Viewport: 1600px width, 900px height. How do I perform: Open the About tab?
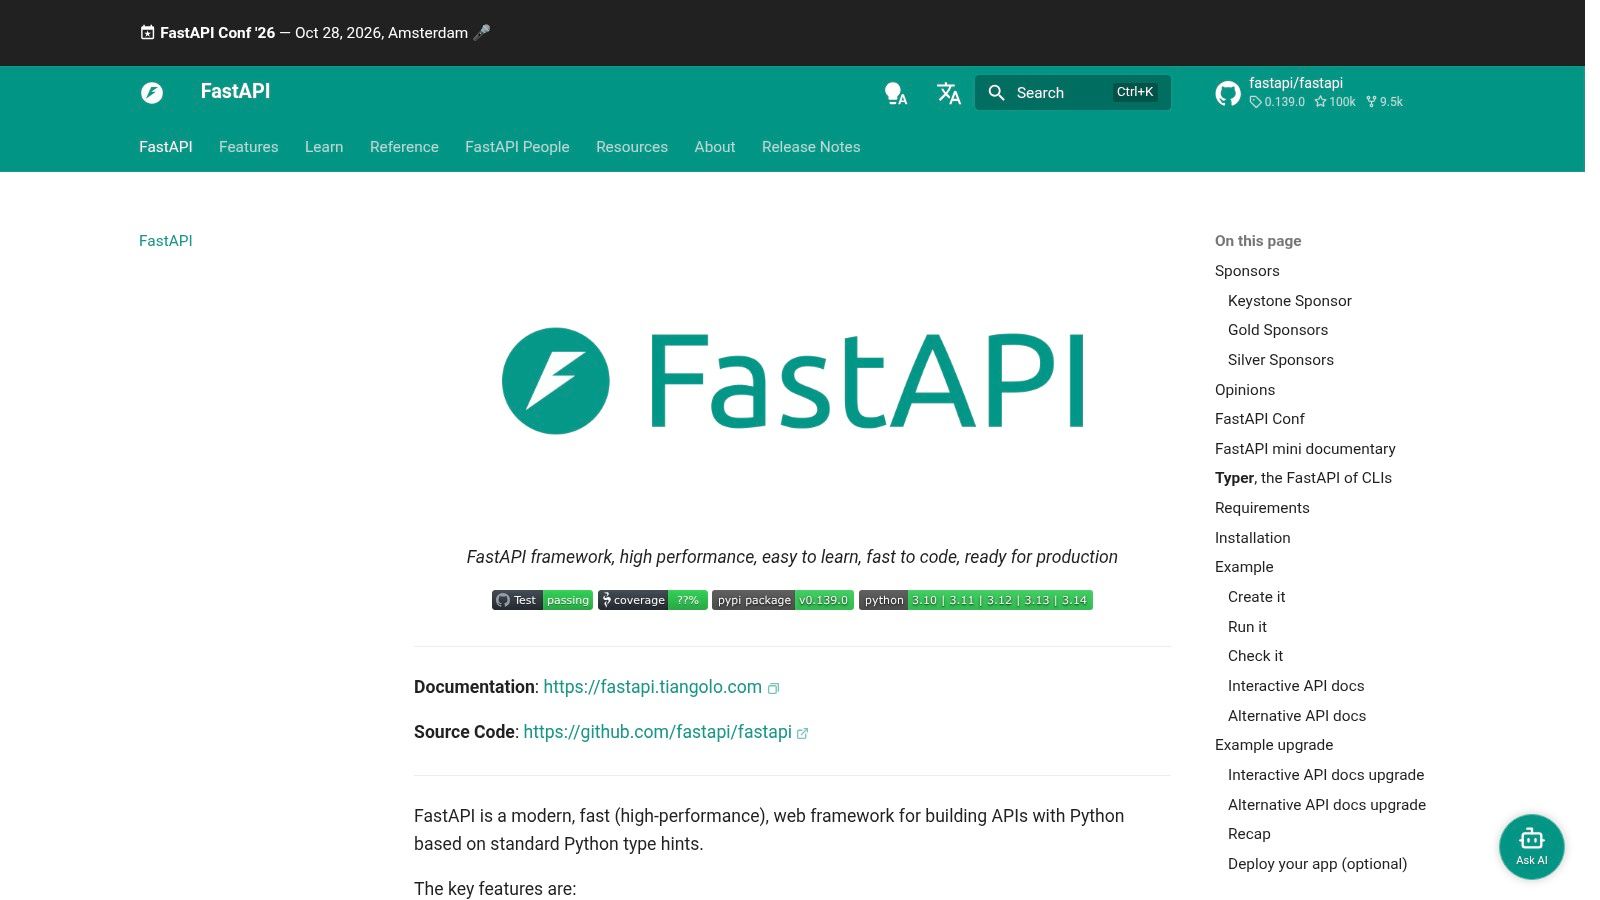[x=715, y=147]
